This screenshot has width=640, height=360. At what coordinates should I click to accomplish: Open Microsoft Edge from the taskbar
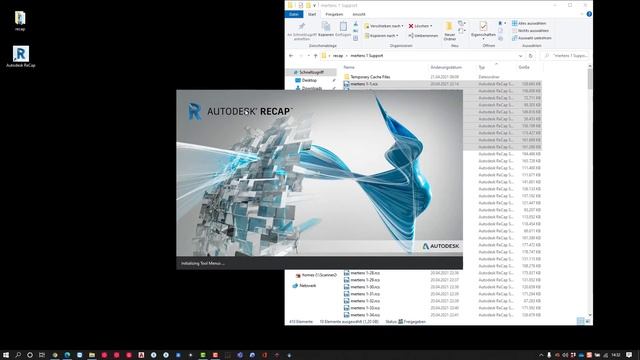point(67,355)
